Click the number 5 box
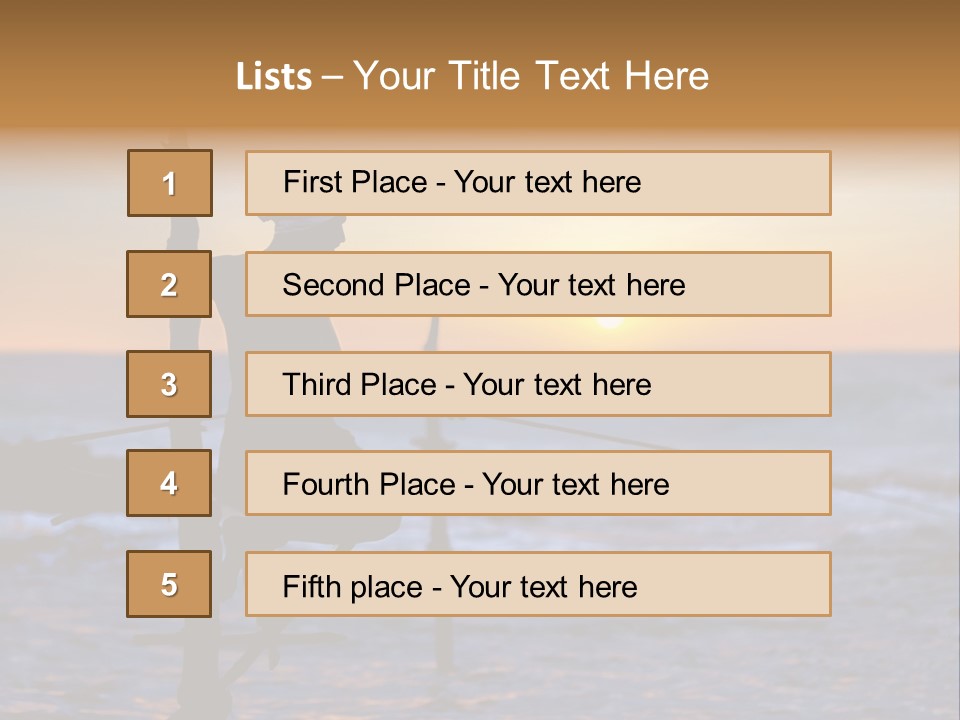Image resolution: width=960 pixels, height=720 pixels. coord(169,584)
